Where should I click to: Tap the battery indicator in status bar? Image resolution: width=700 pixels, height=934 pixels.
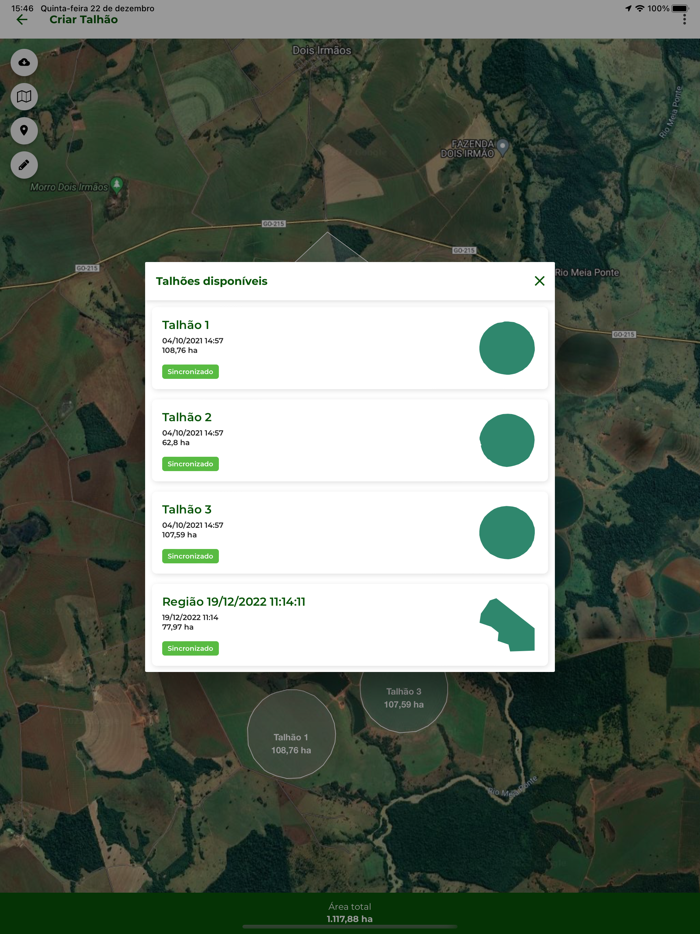coord(680,8)
